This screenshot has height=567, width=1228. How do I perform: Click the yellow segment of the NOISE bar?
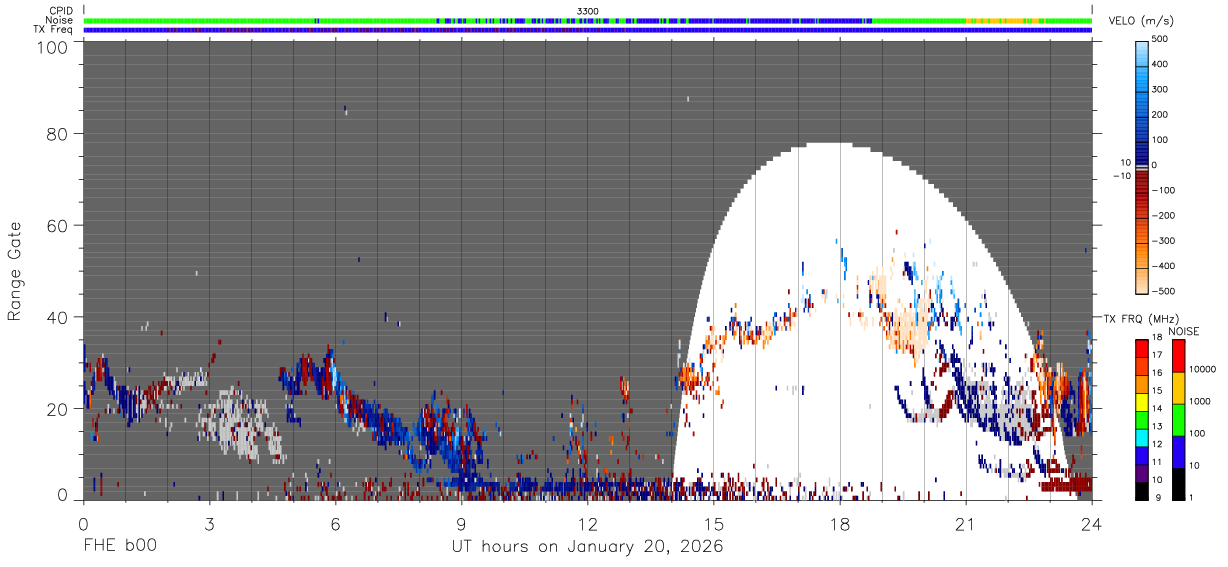coord(1180,387)
